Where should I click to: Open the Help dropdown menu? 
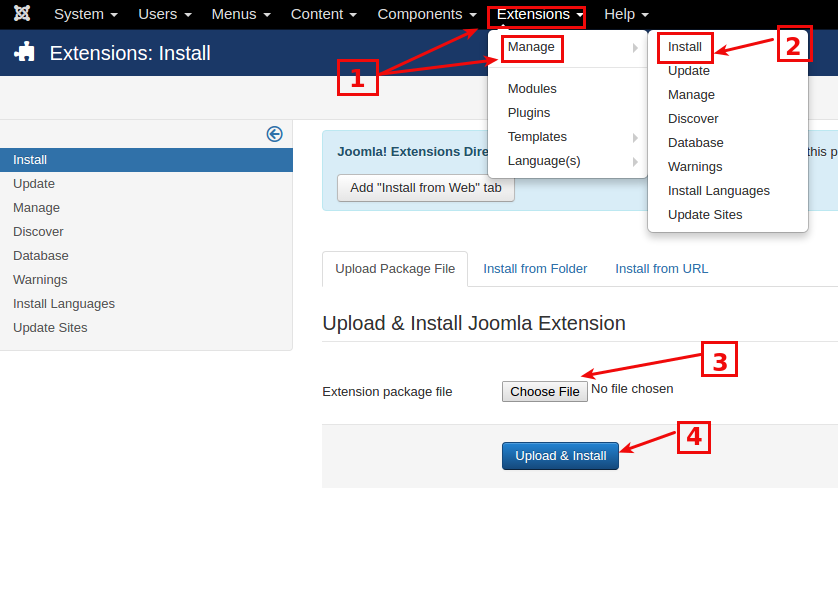(626, 14)
